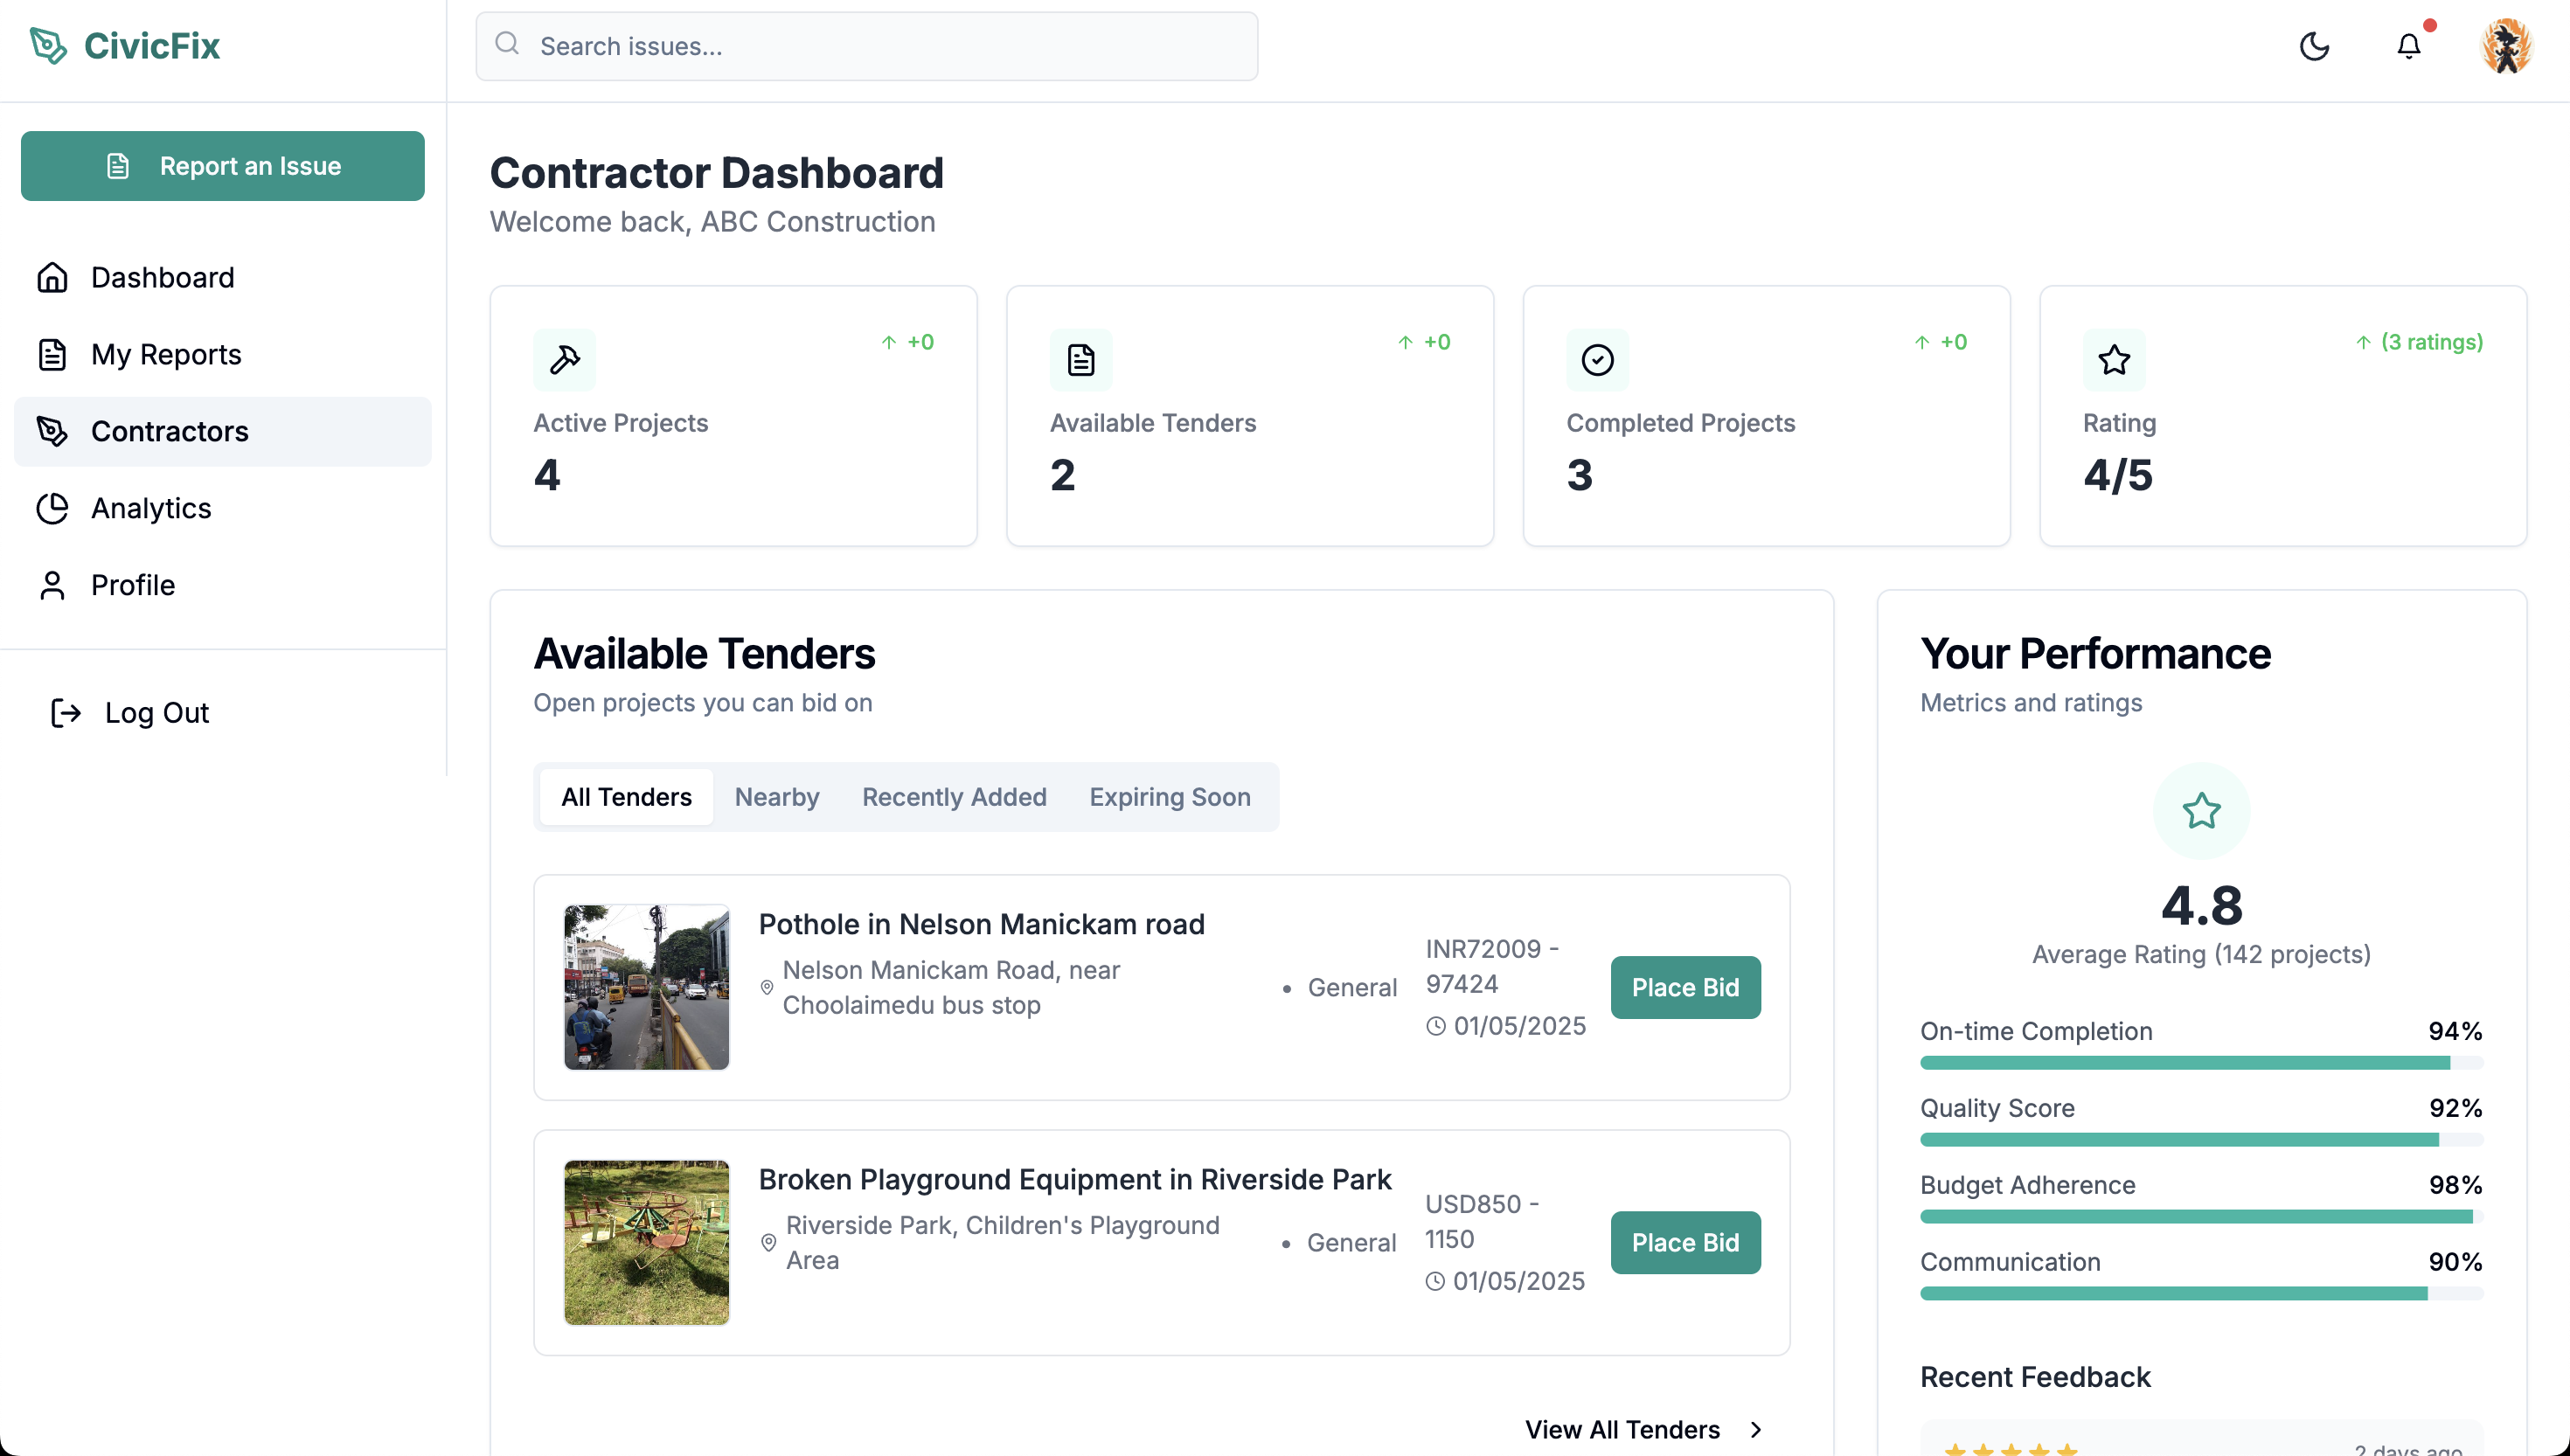Enable the Expiring Soon filter
The image size is (2570, 1456).
[1170, 797]
